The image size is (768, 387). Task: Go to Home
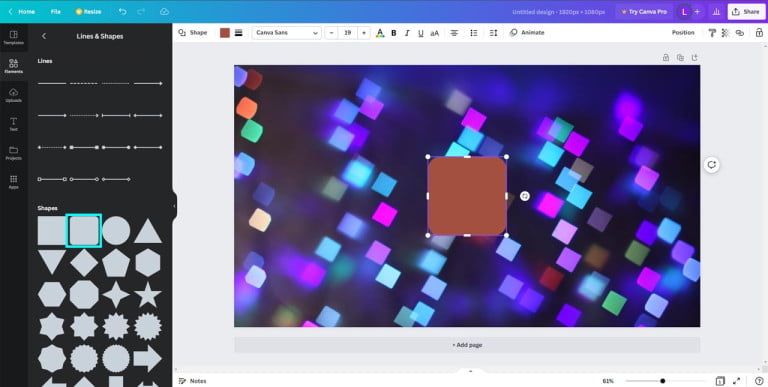click(22, 11)
